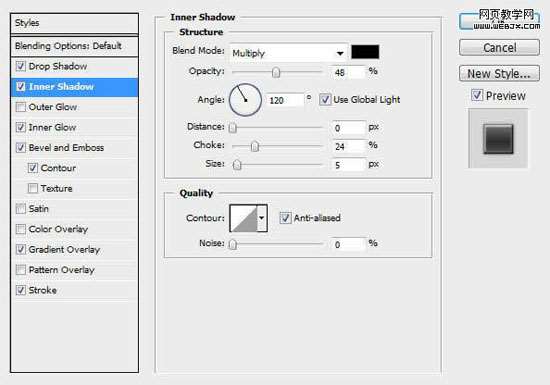Click the style preview thumbnail
The width and height of the screenshot is (550, 385).
(498, 138)
